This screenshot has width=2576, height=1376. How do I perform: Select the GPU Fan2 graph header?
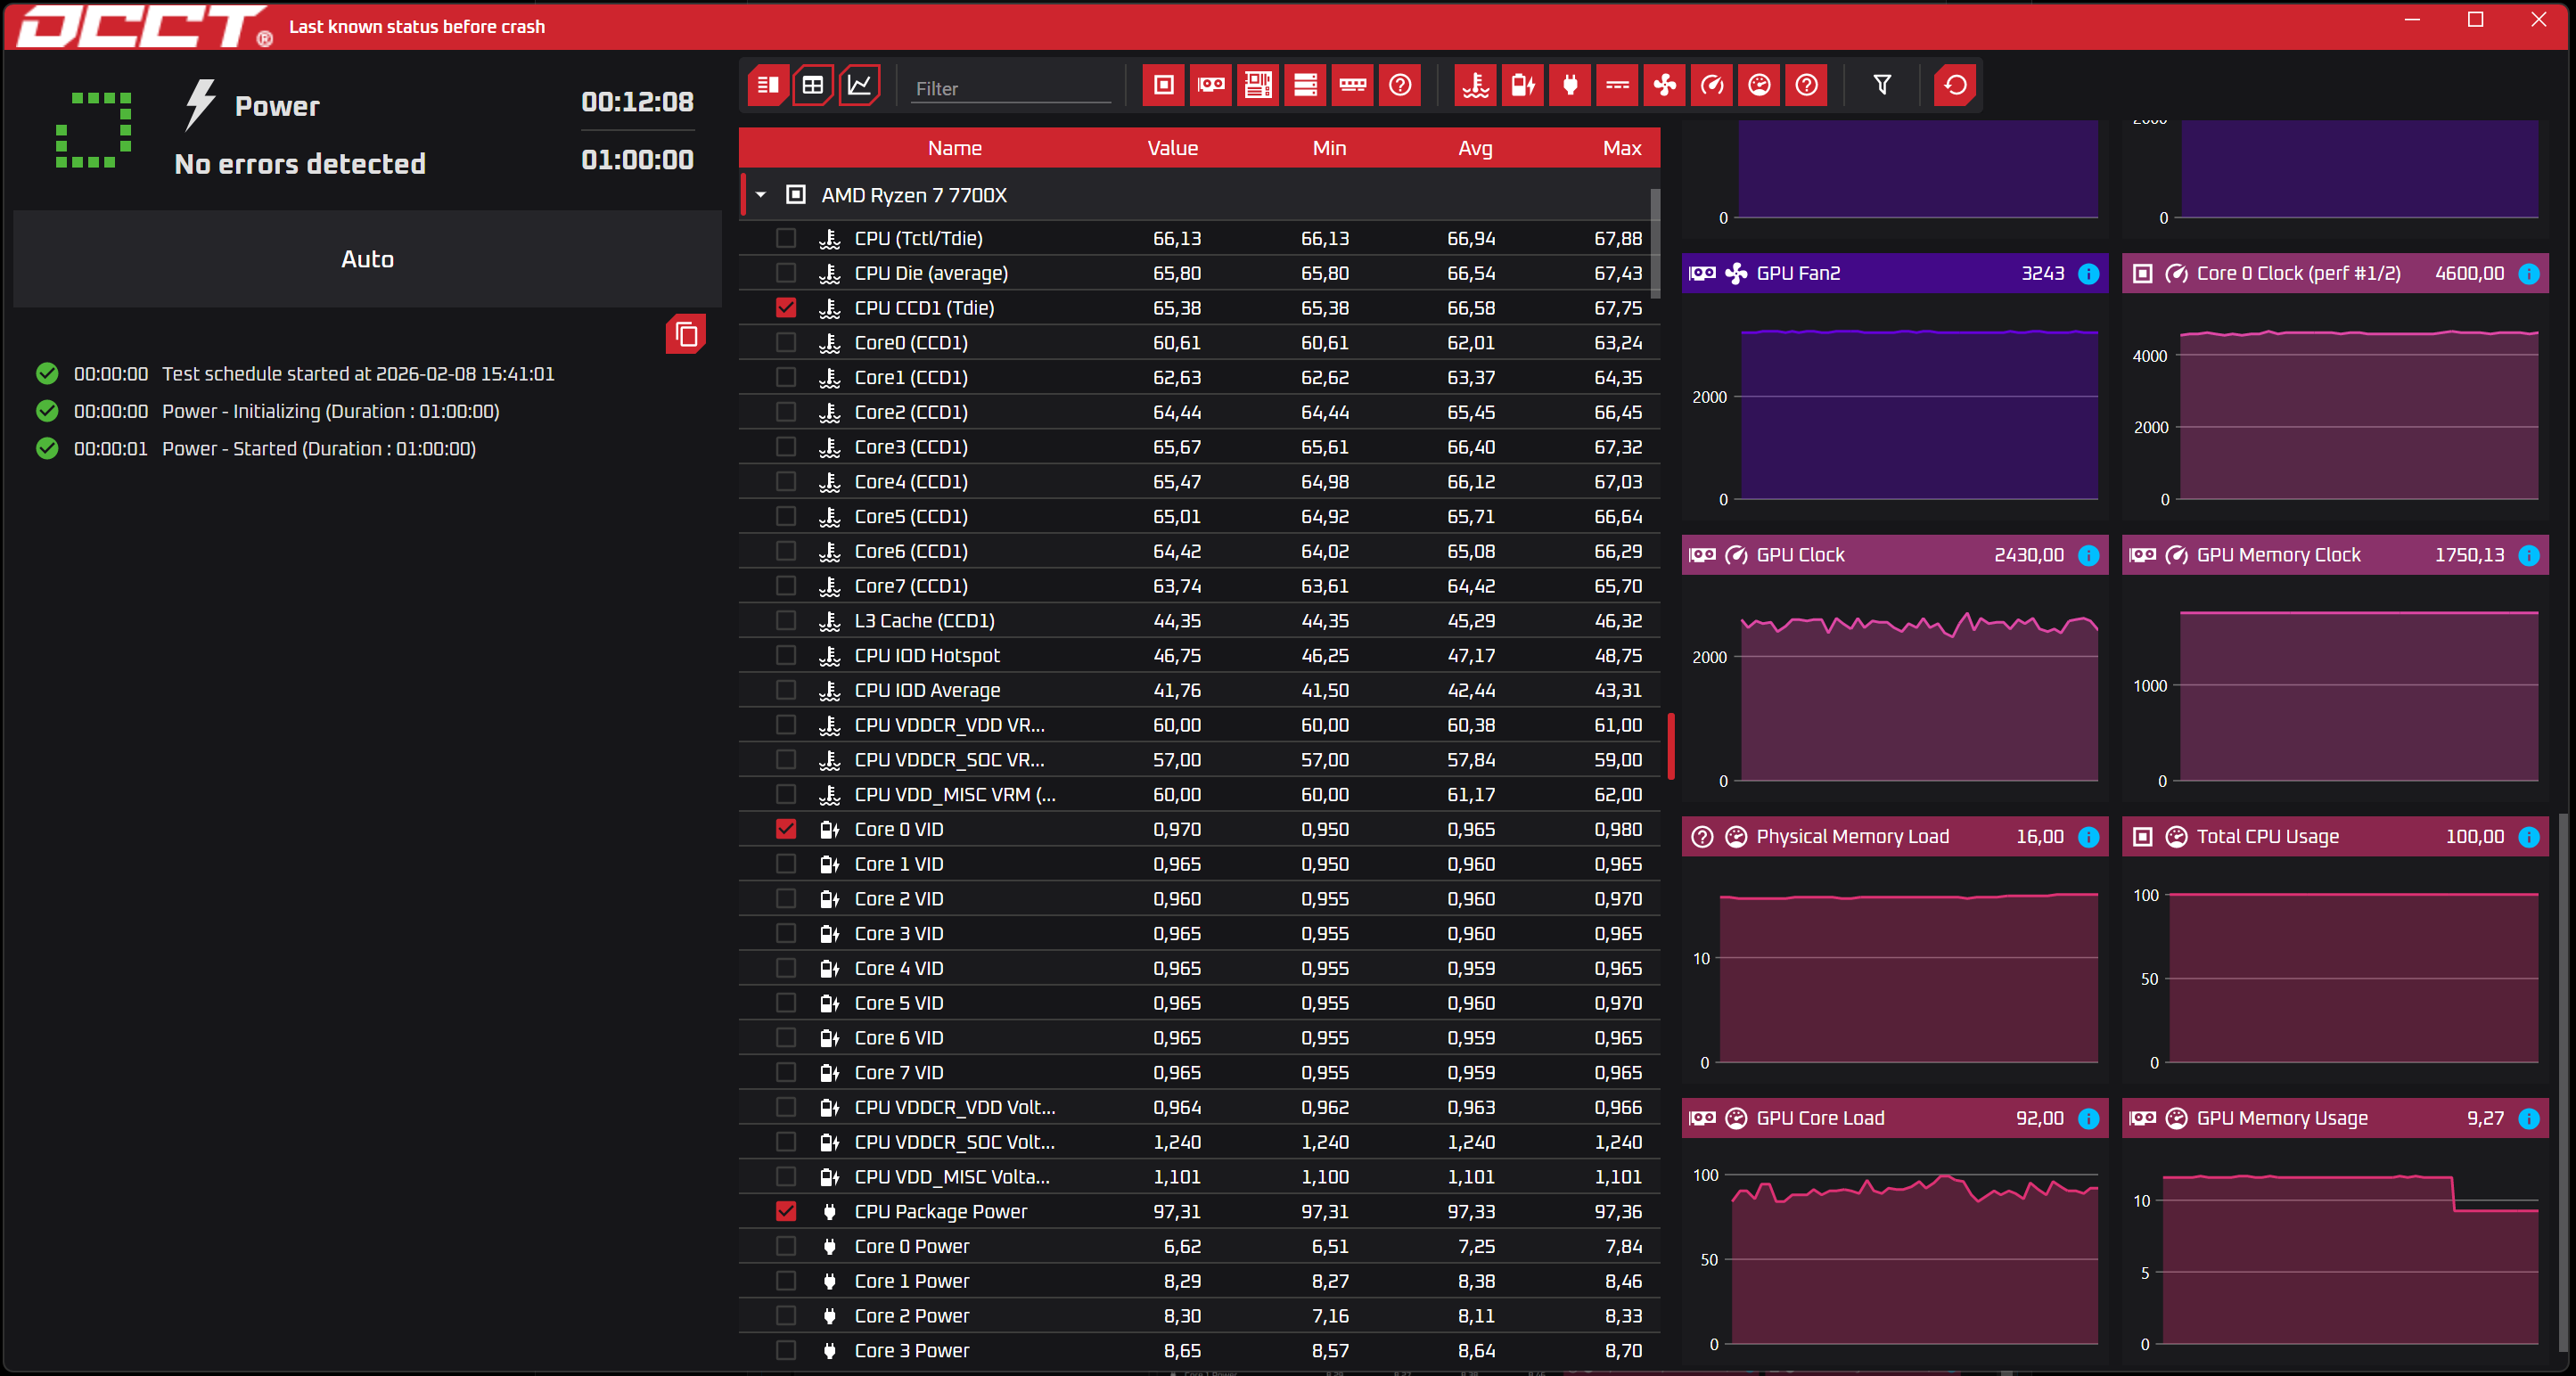[x=1894, y=274]
